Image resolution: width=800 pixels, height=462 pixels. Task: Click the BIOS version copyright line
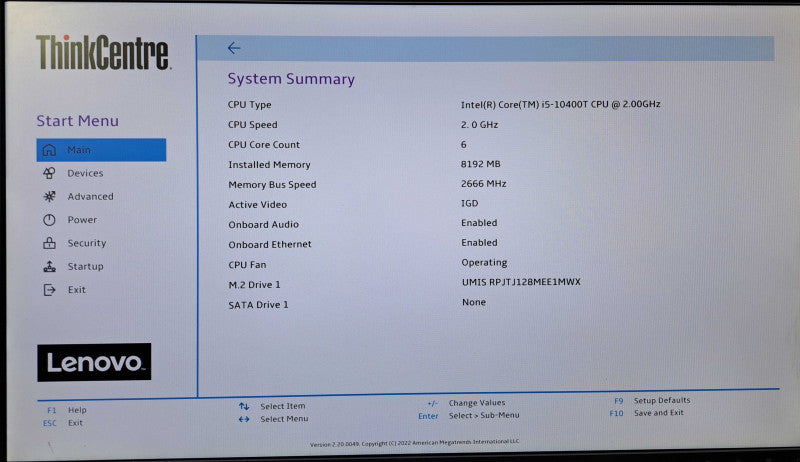(414, 443)
